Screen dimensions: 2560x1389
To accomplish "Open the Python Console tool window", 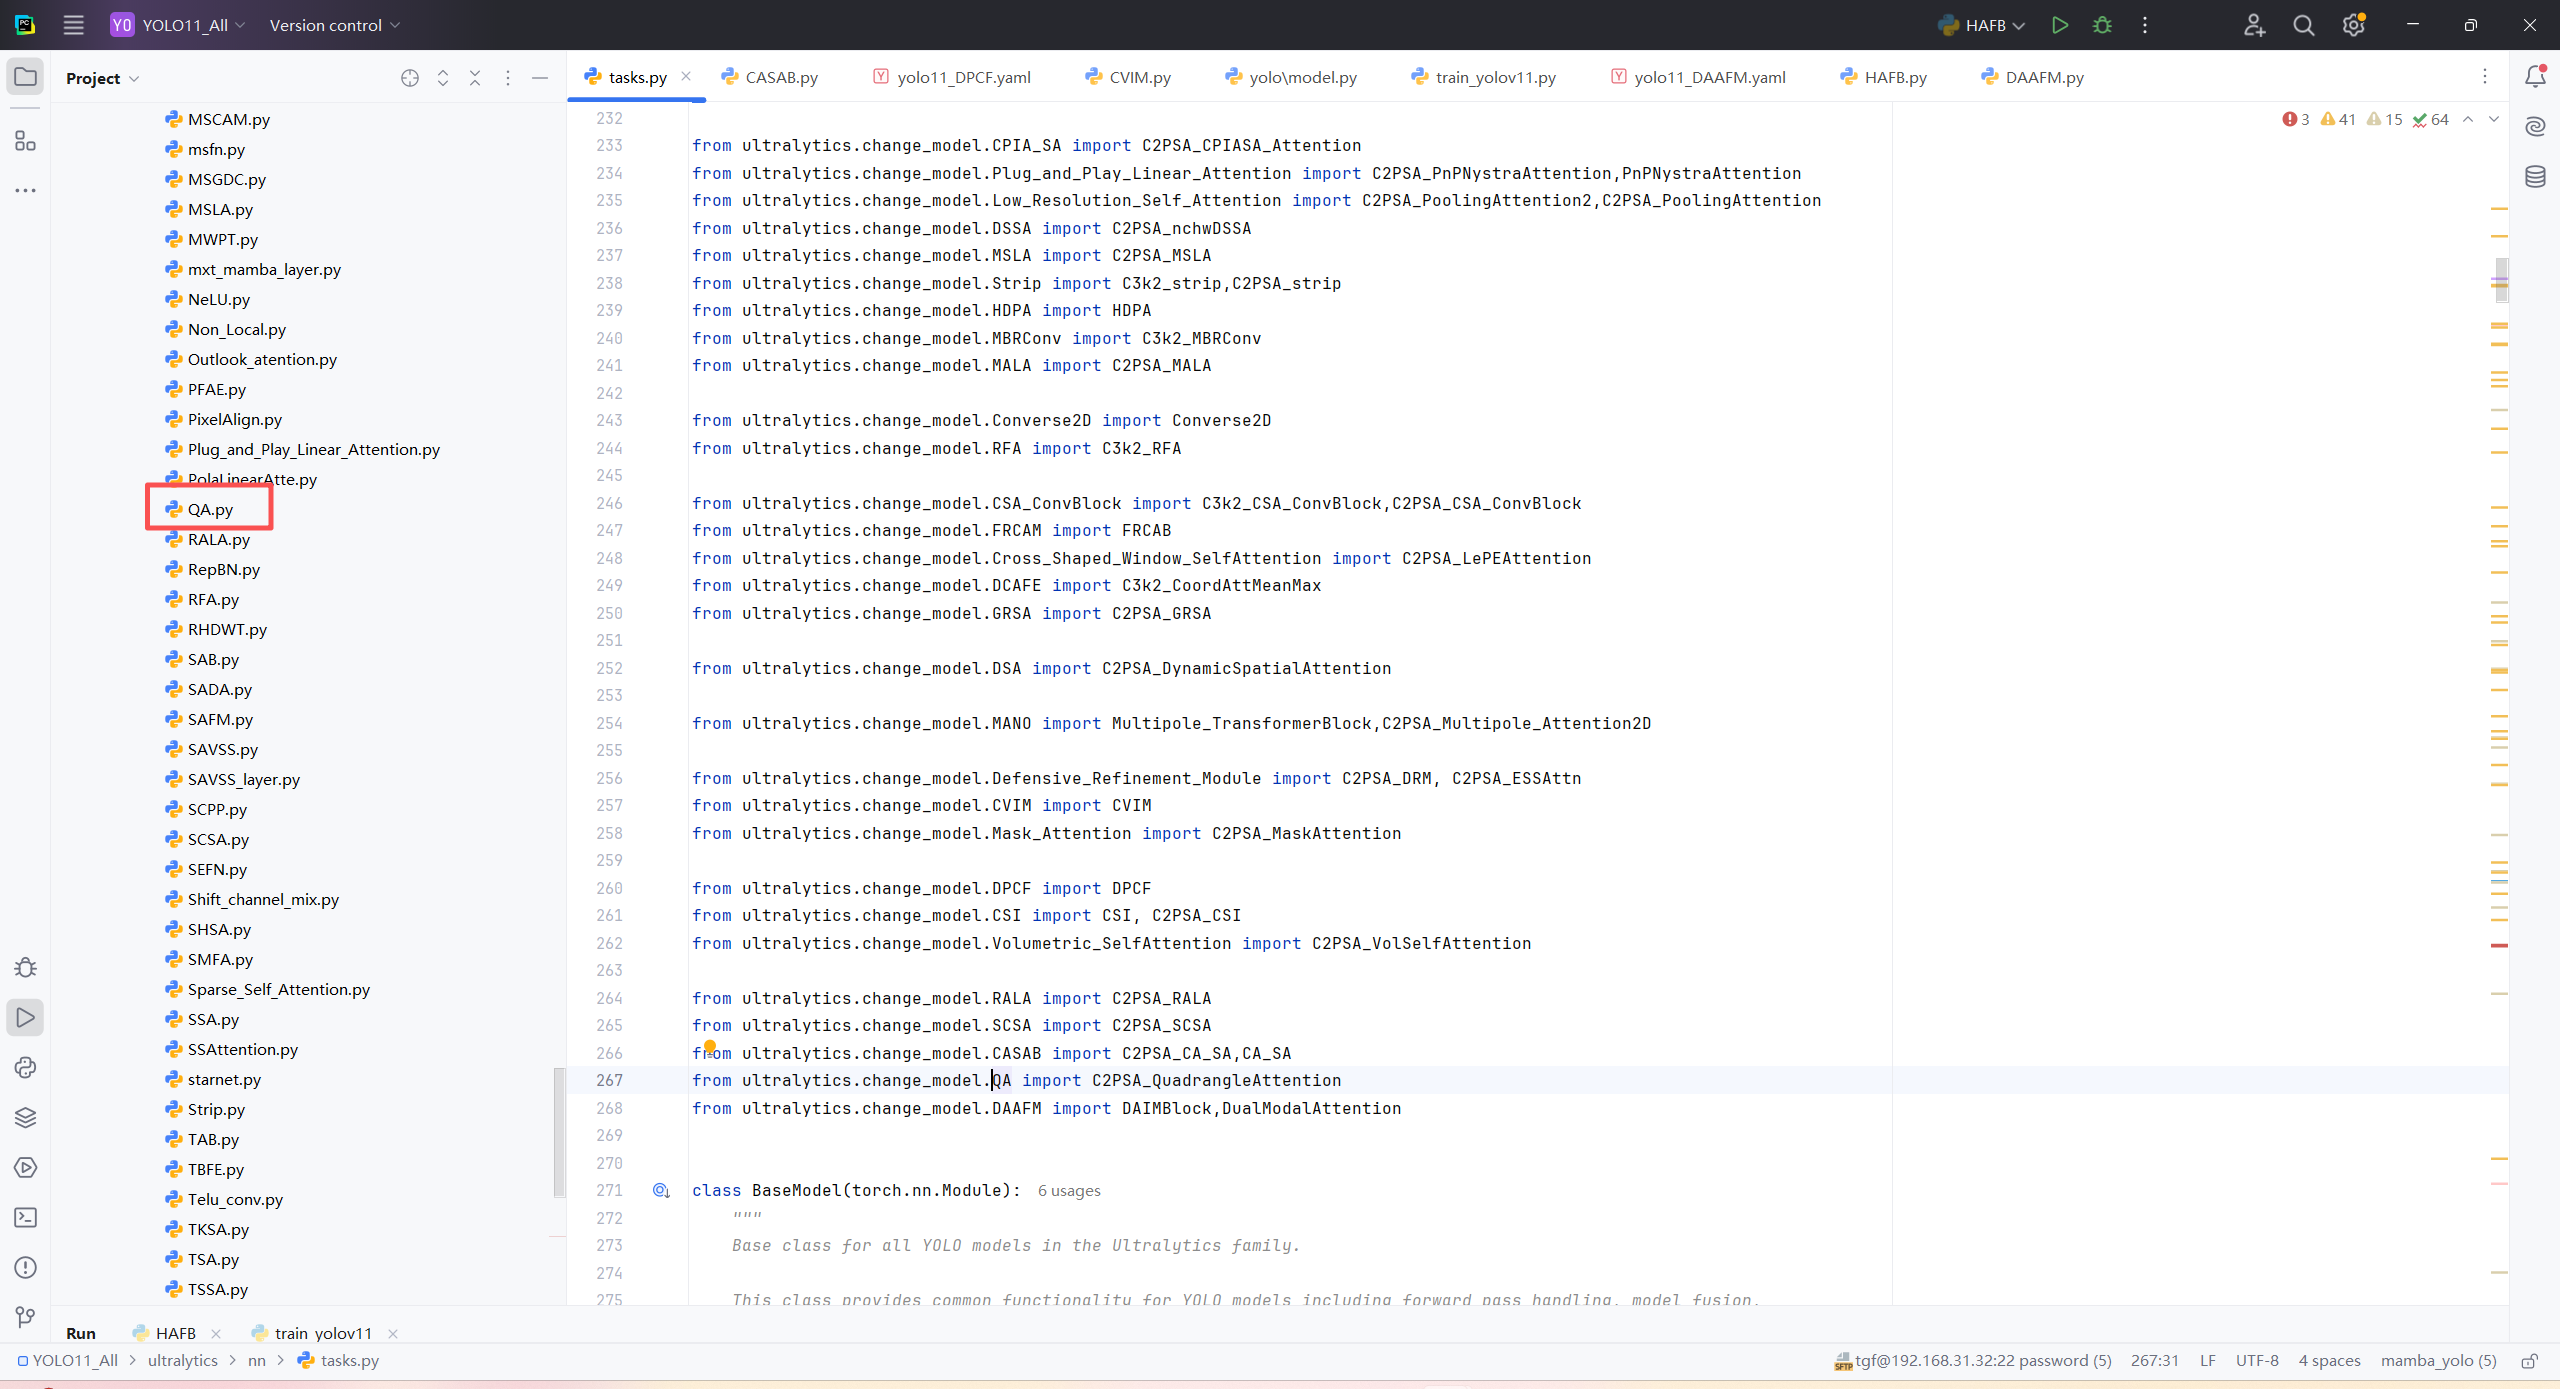I will pos(25,1067).
